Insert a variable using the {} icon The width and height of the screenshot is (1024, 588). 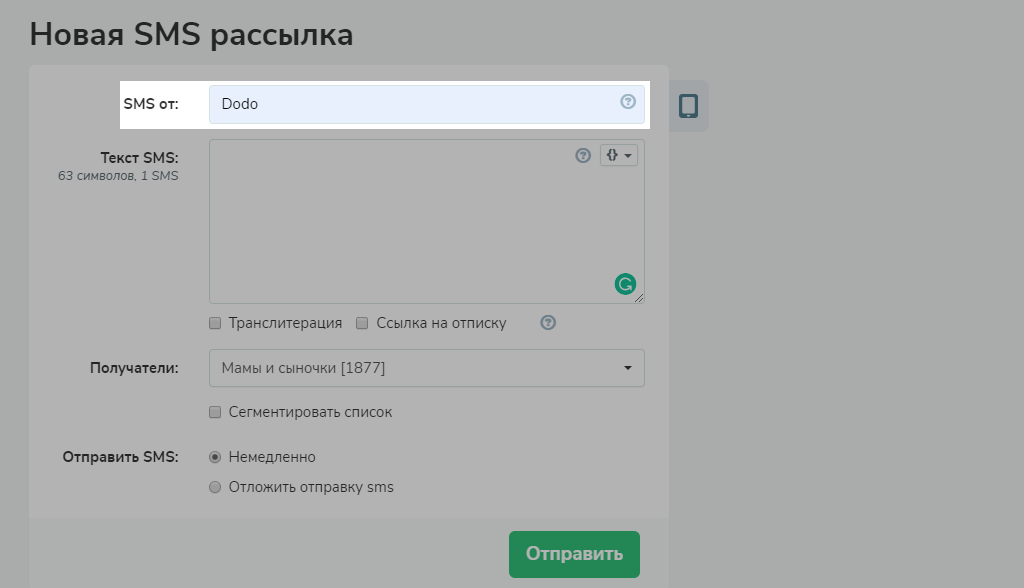click(x=612, y=155)
